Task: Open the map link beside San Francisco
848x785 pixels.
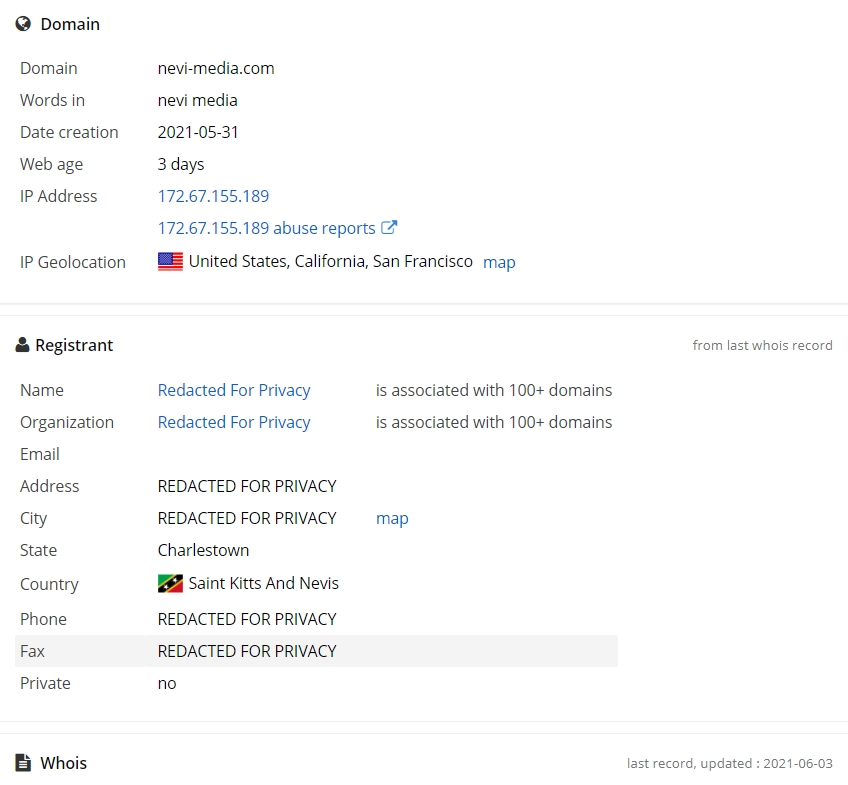Action: [x=499, y=263]
